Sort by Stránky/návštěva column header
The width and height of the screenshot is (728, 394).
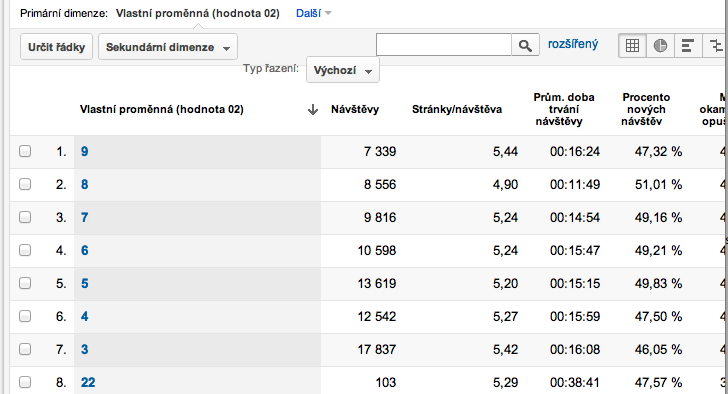457,110
